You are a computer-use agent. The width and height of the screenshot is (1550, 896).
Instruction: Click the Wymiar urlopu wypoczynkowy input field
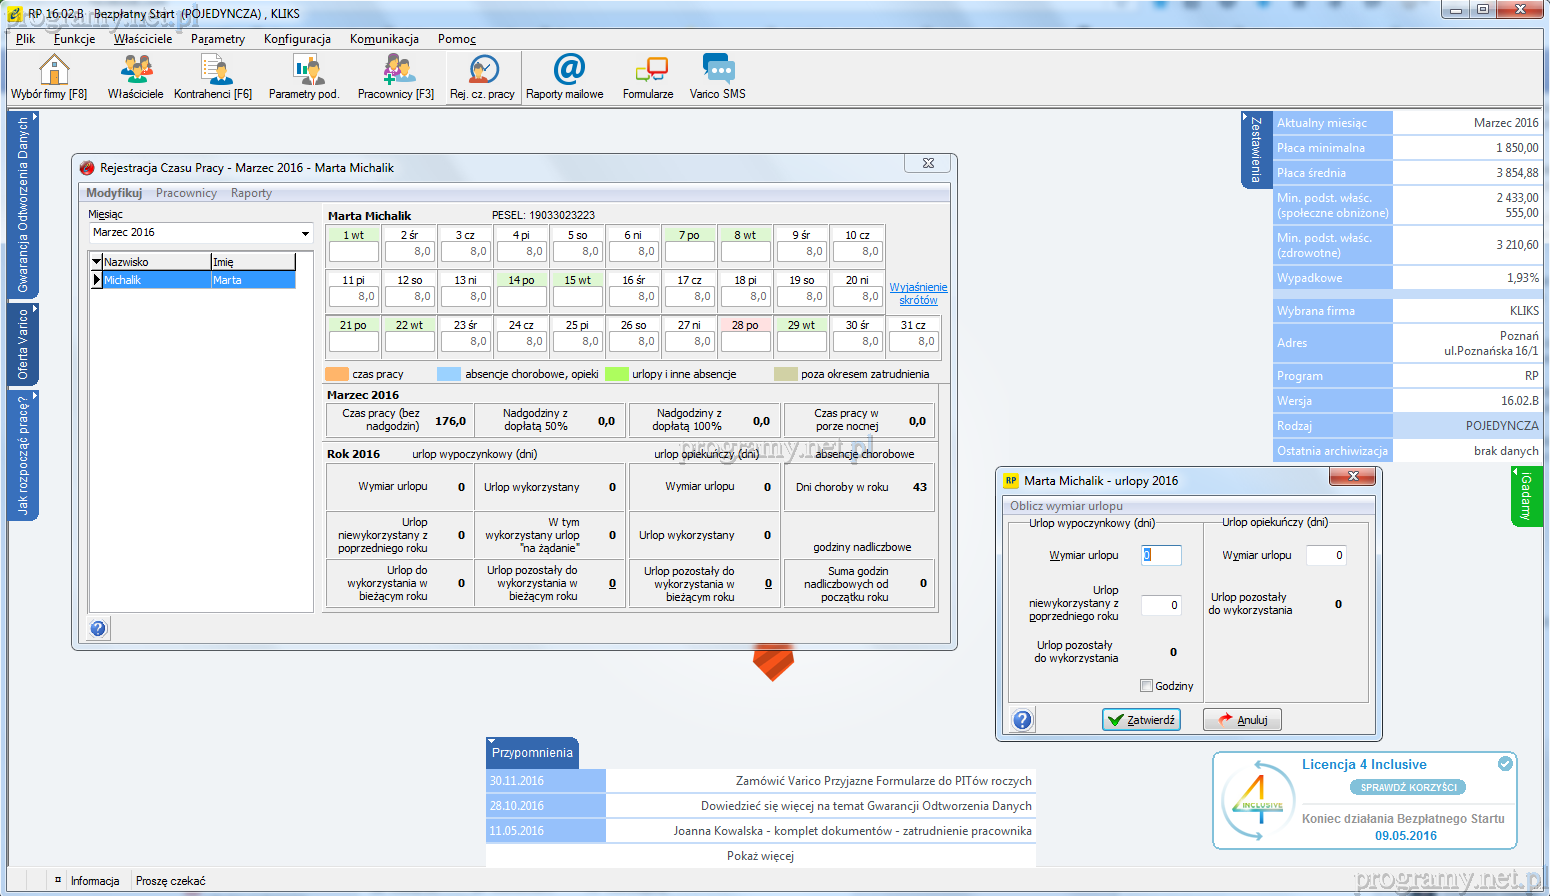coord(1161,555)
